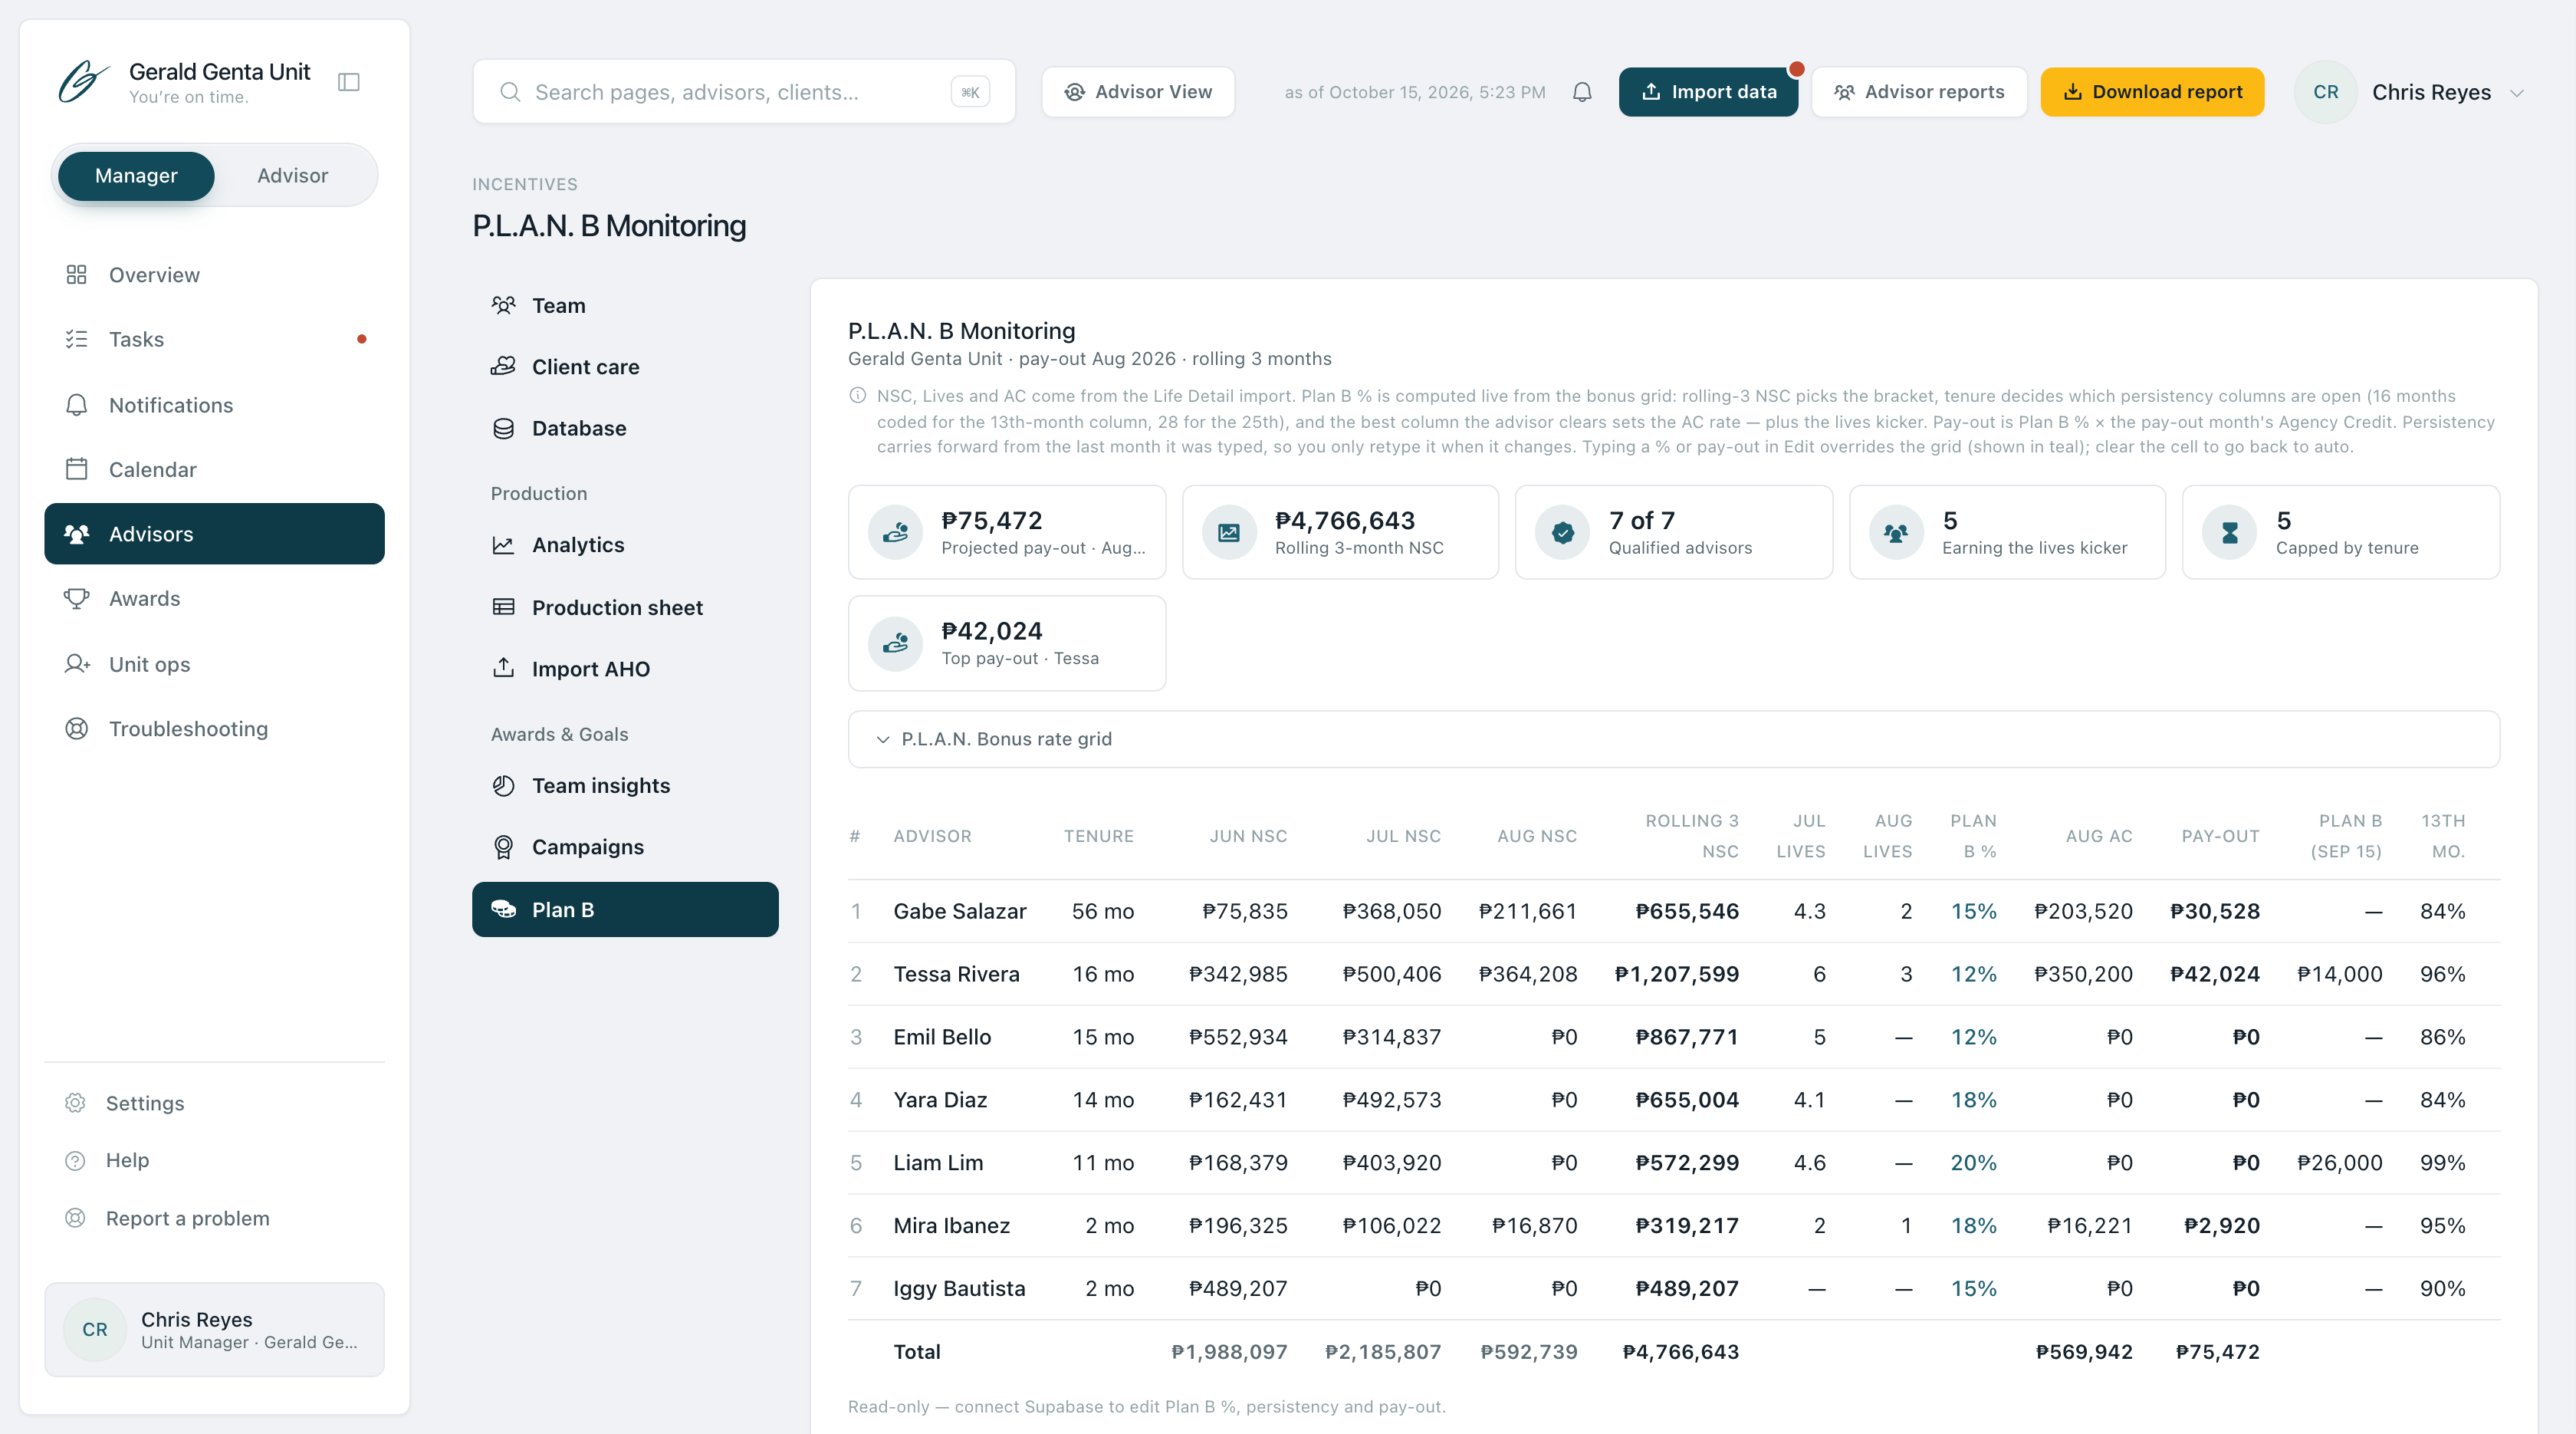This screenshot has width=2576, height=1434.
Task: Open the Tasks page in sidebar
Action: click(x=214, y=339)
